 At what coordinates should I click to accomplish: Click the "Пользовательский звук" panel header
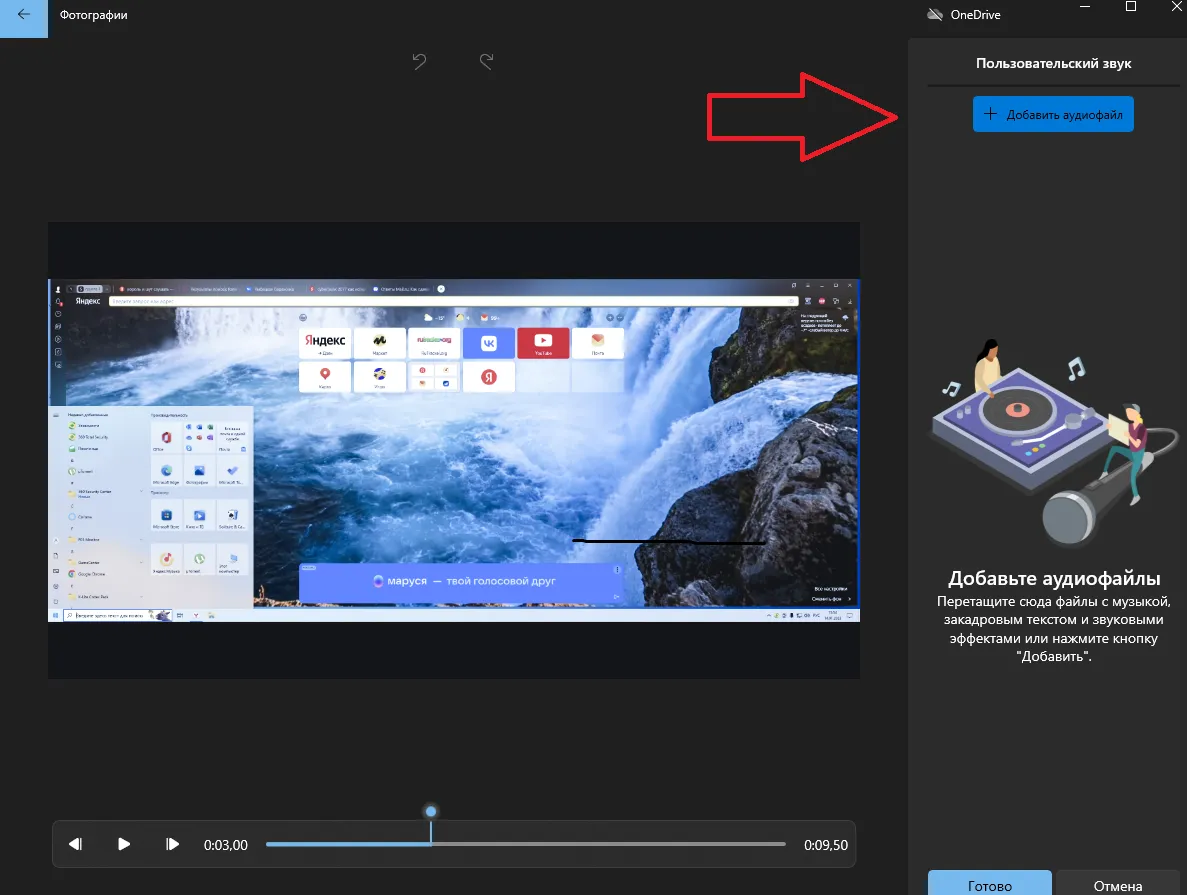pyautogui.click(x=1053, y=64)
